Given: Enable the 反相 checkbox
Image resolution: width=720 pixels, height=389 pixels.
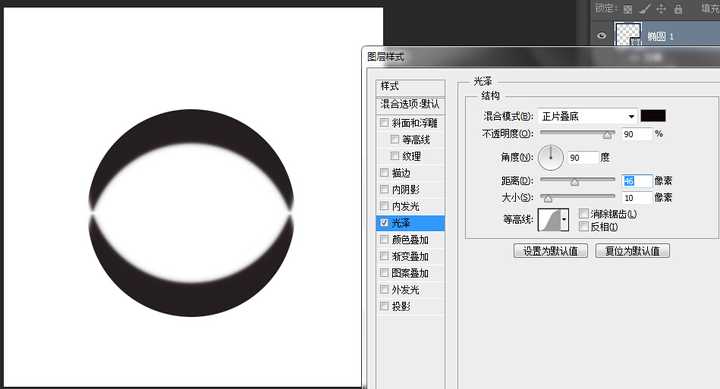Looking at the screenshot, I should [x=584, y=226].
